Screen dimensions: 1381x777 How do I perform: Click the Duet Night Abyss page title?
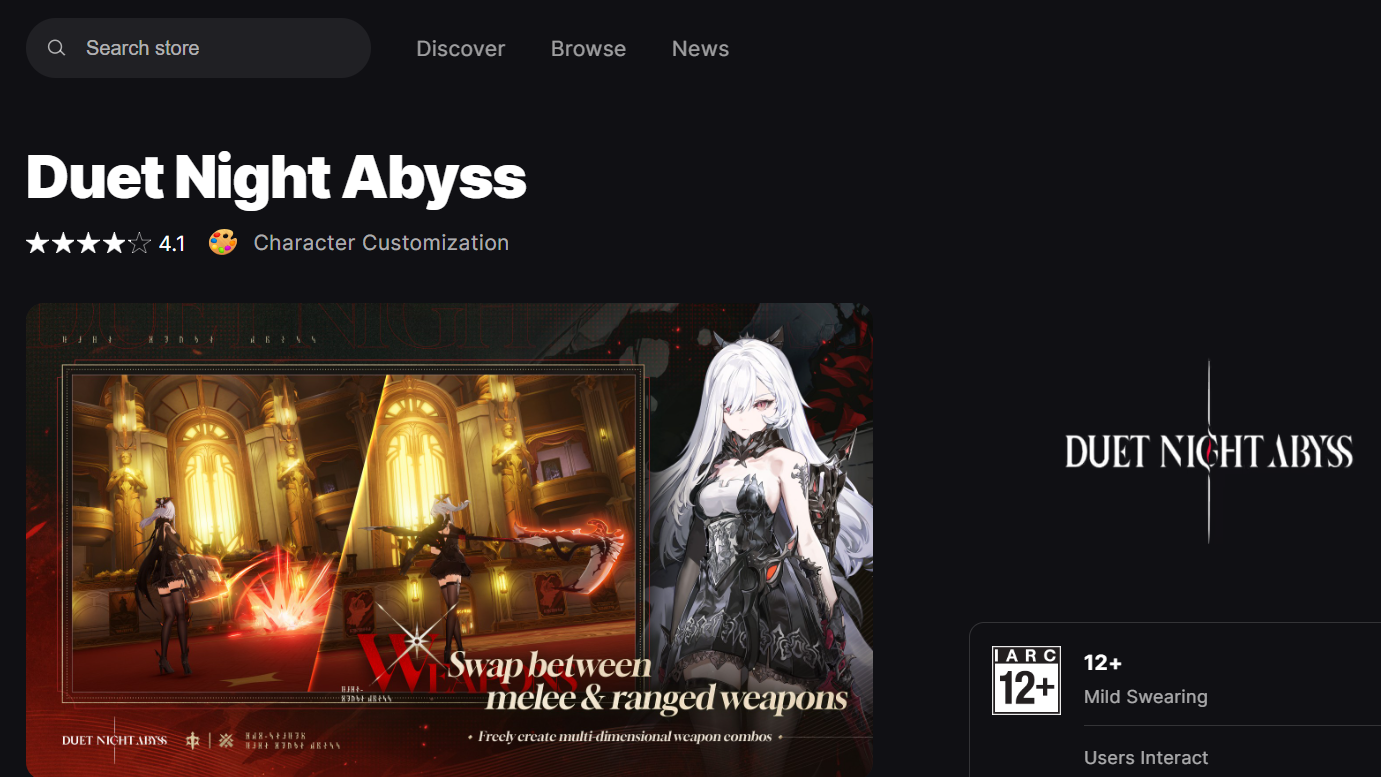276,178
